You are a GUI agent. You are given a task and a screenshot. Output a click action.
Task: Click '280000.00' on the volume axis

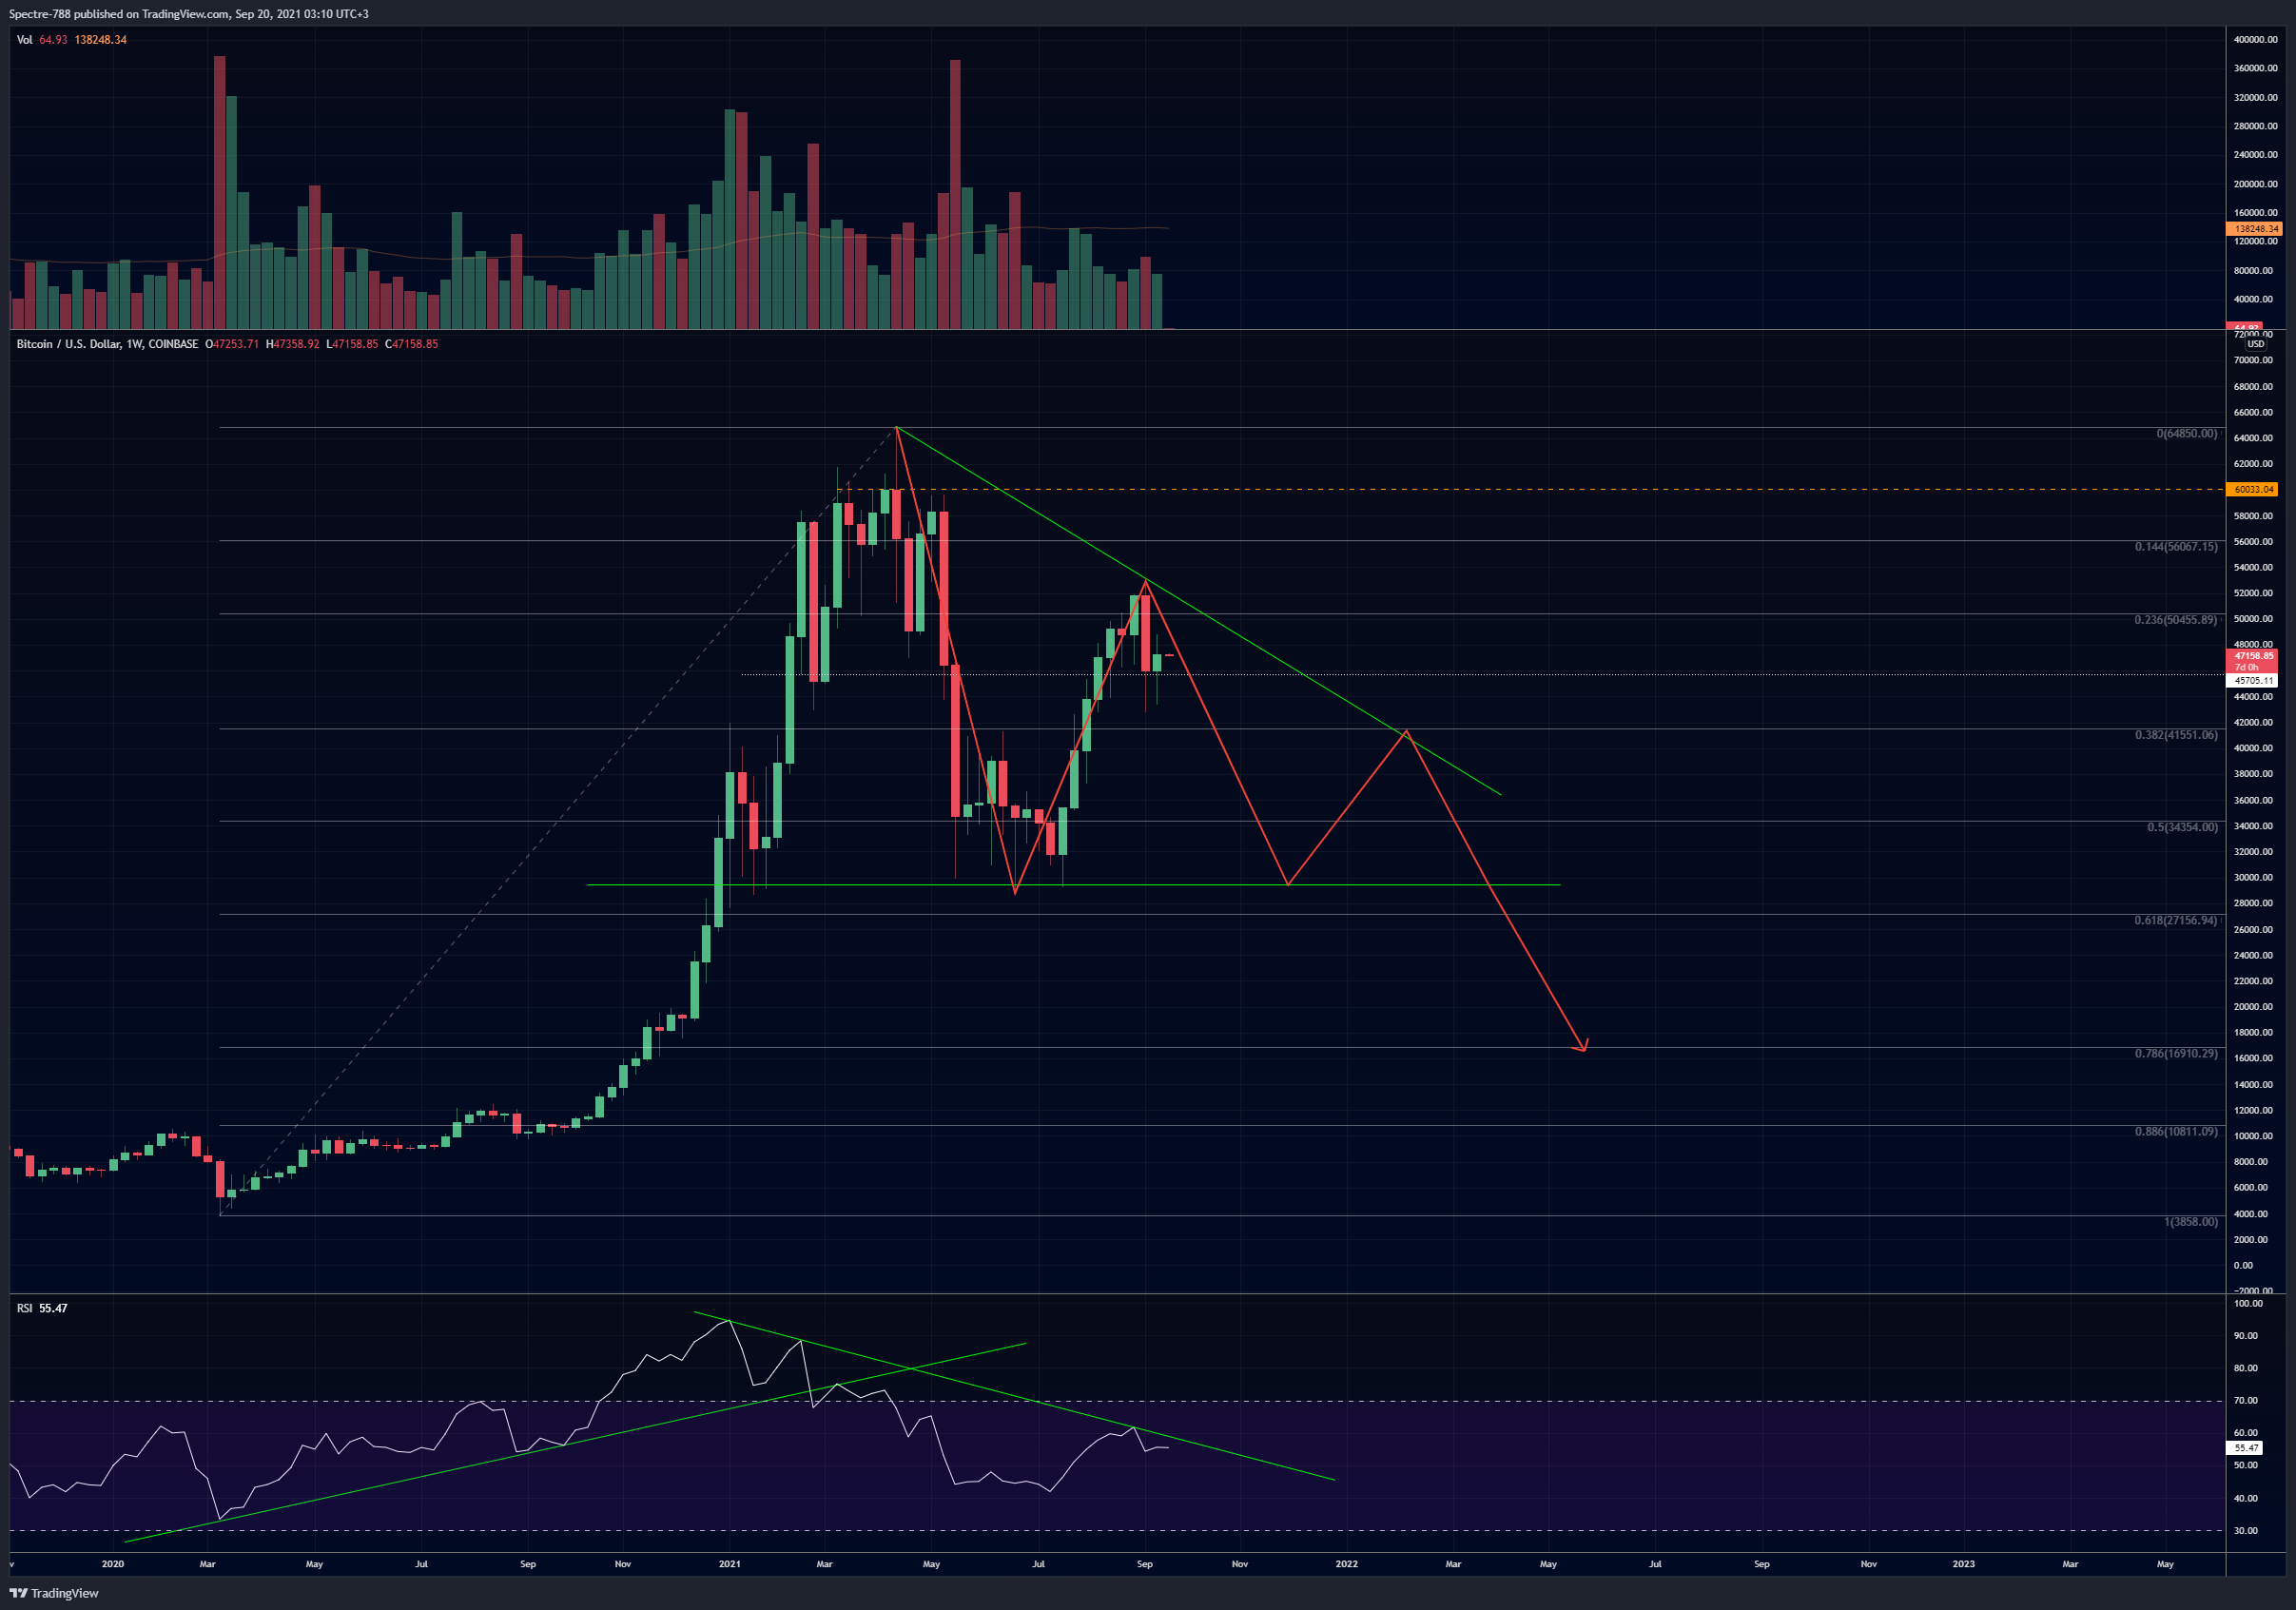(x=2255, y=126)
